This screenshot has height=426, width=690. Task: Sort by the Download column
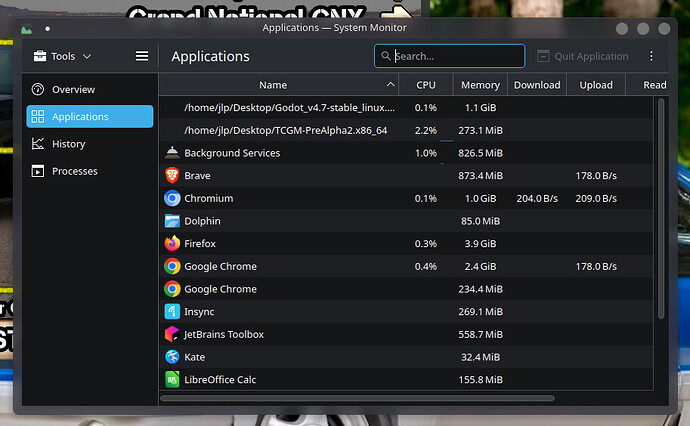pyautogui.click(x=537, y=85)
